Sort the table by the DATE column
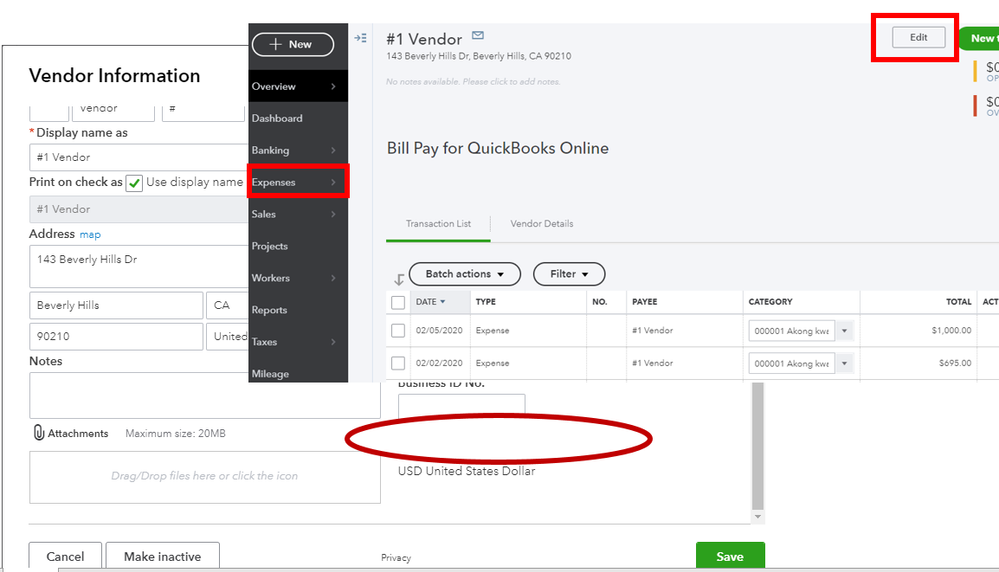This screenshot has width=999, height=572. coord(430,302)
